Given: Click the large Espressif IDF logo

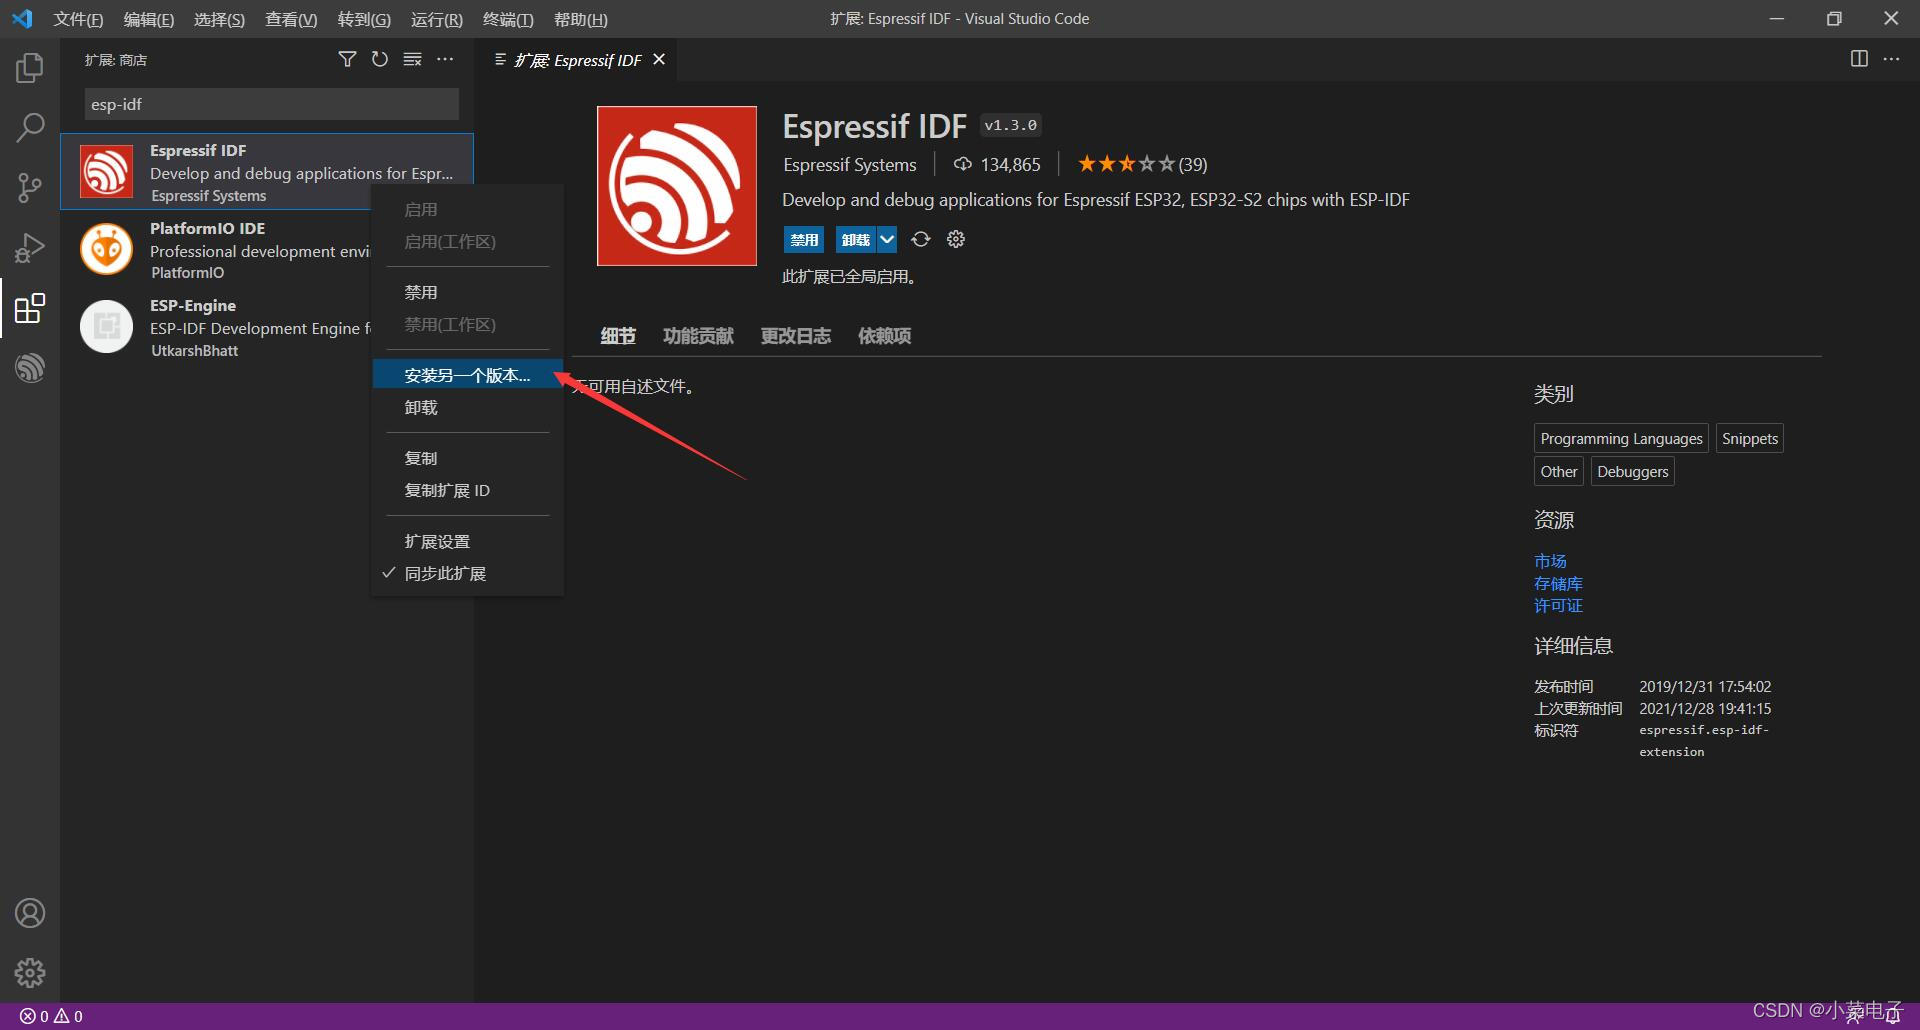Looking at the screenshot, I should pyautogui.click(x=677, y=186).
